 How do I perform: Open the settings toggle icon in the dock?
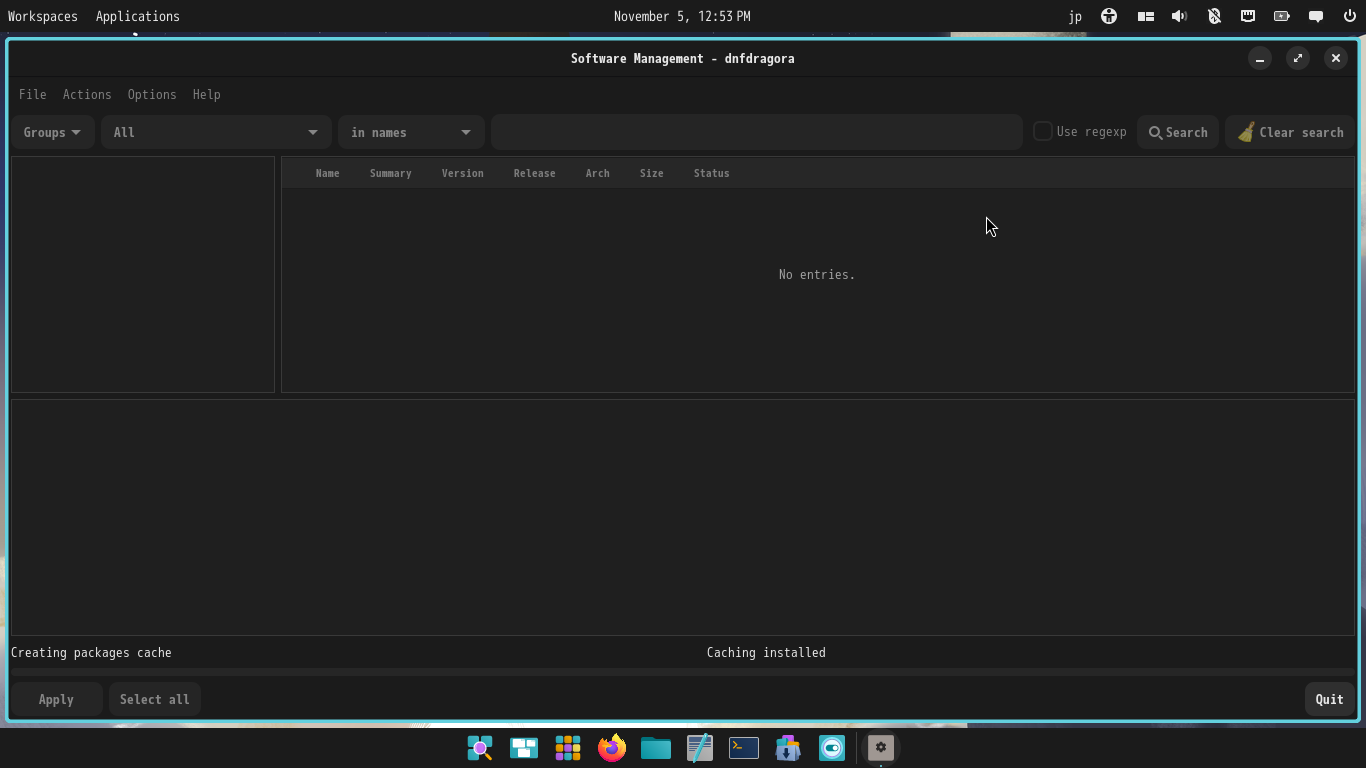pos(832,748)
